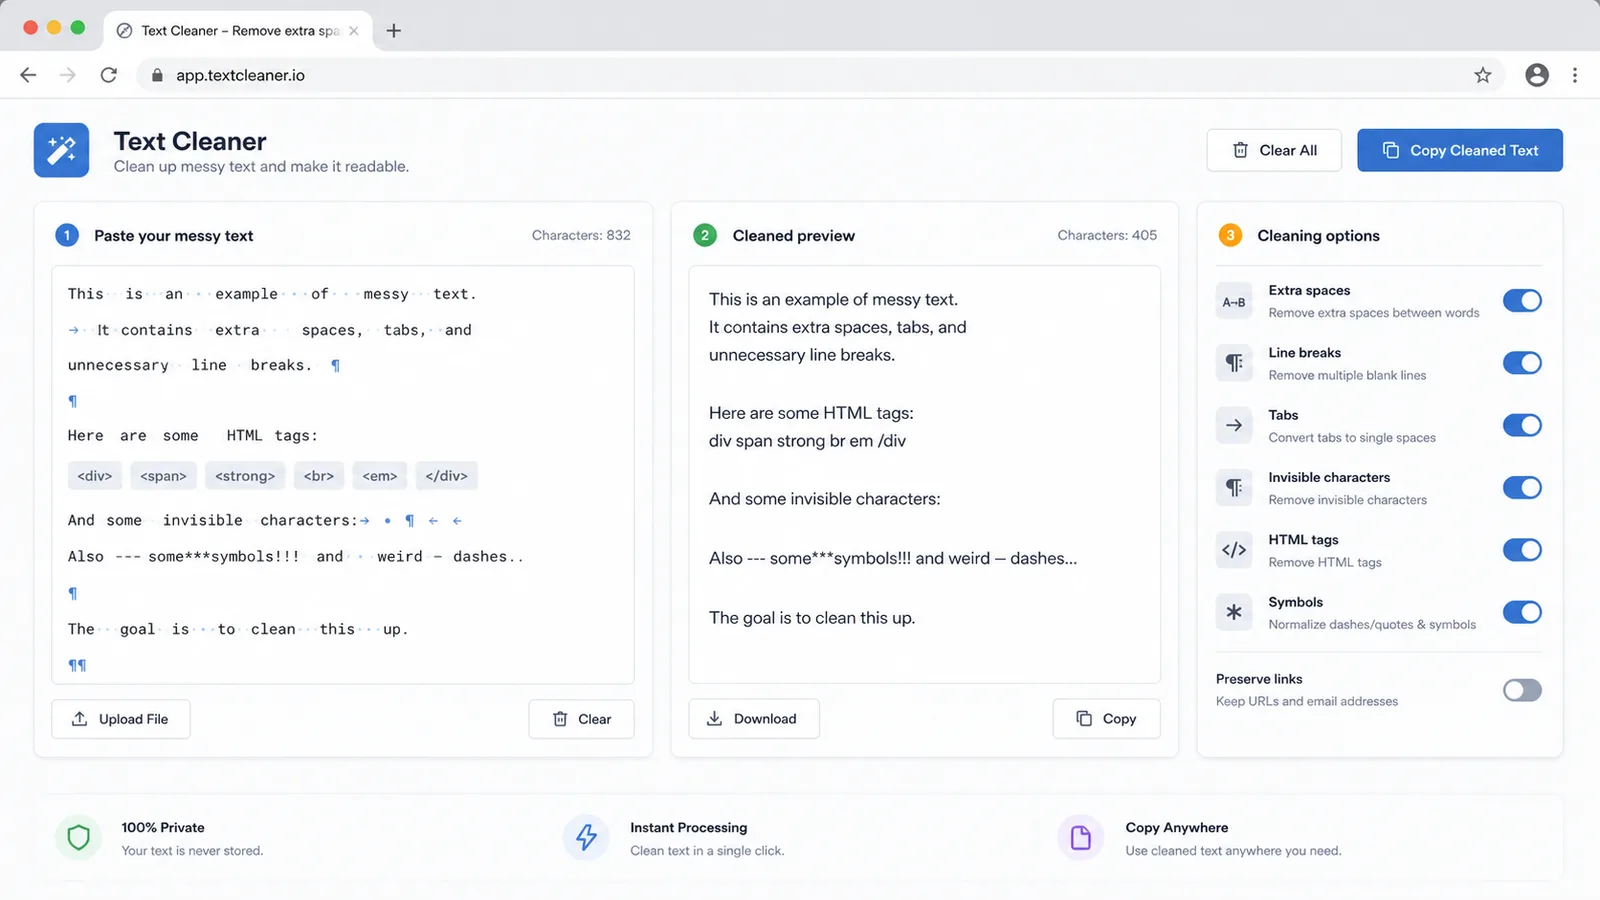Screen dimensions: 1600x900
Task: Click the Instant Processing lightning icon
Action: tap(586, 838)
